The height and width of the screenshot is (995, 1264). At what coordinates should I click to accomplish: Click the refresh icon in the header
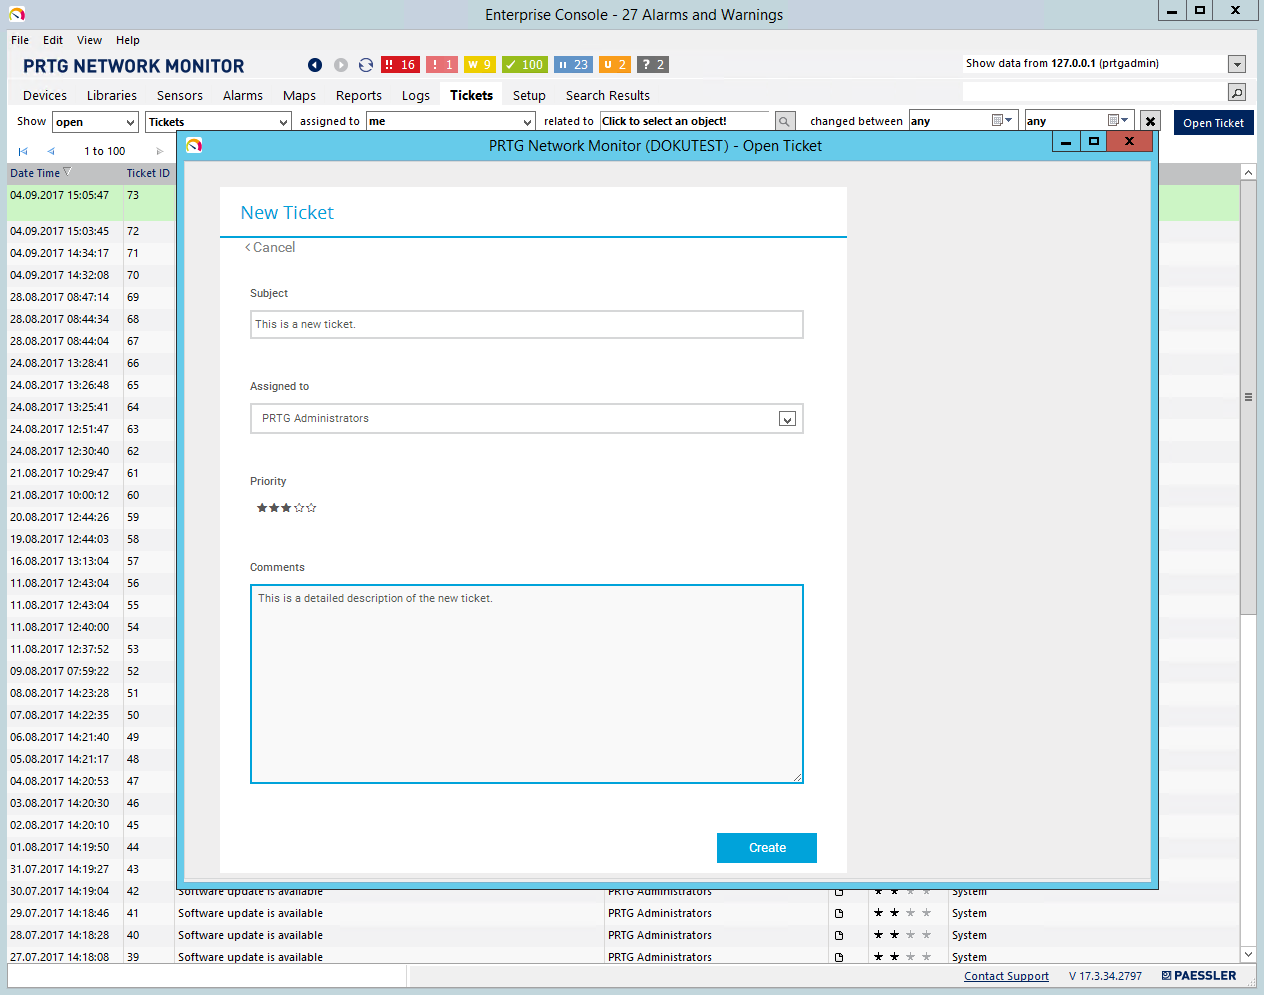(366, 65)
